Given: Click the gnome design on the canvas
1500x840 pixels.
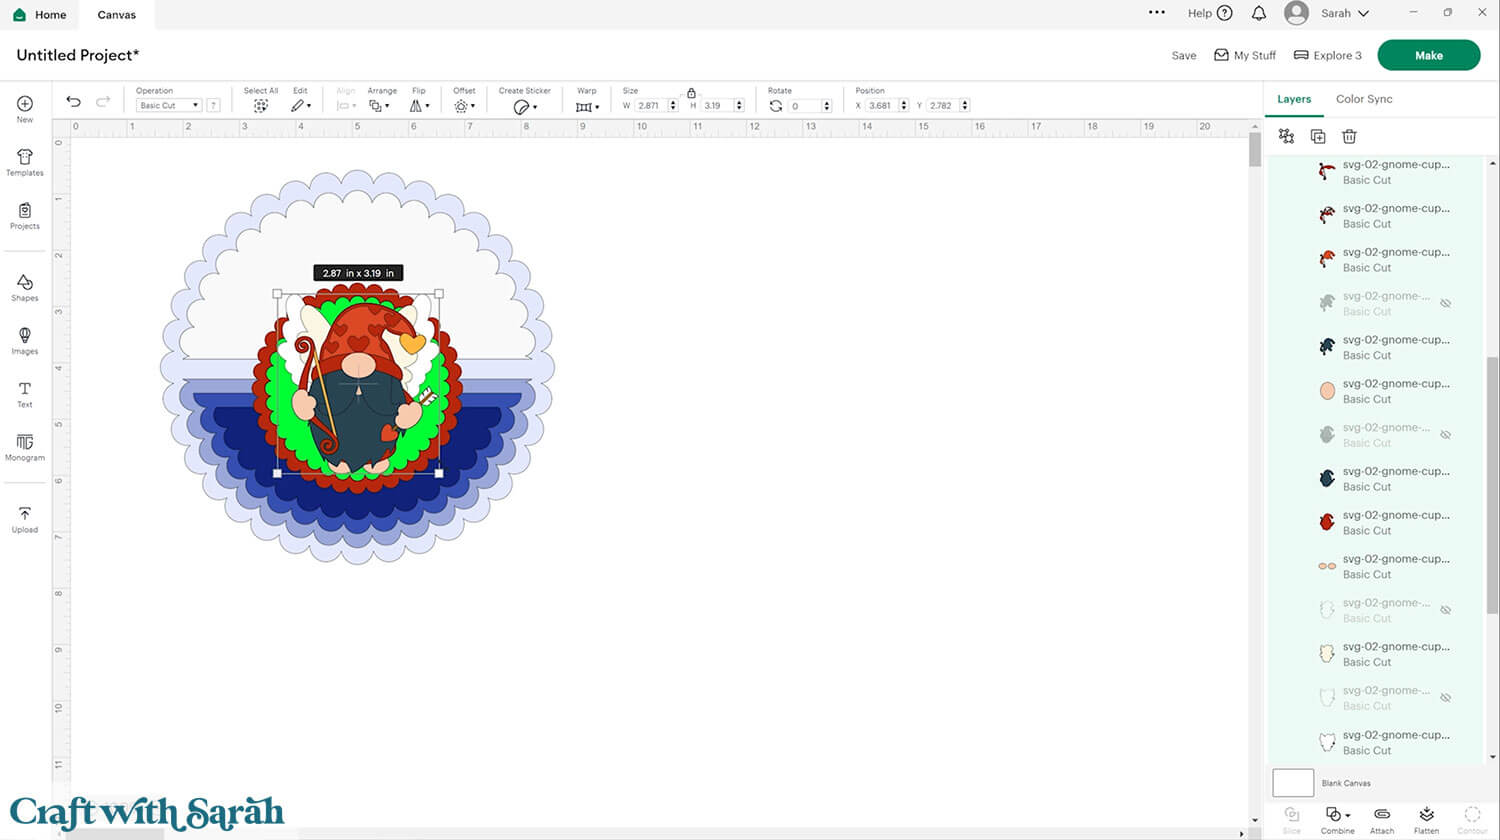Looking at the screenshot, I should click(358, 385).
